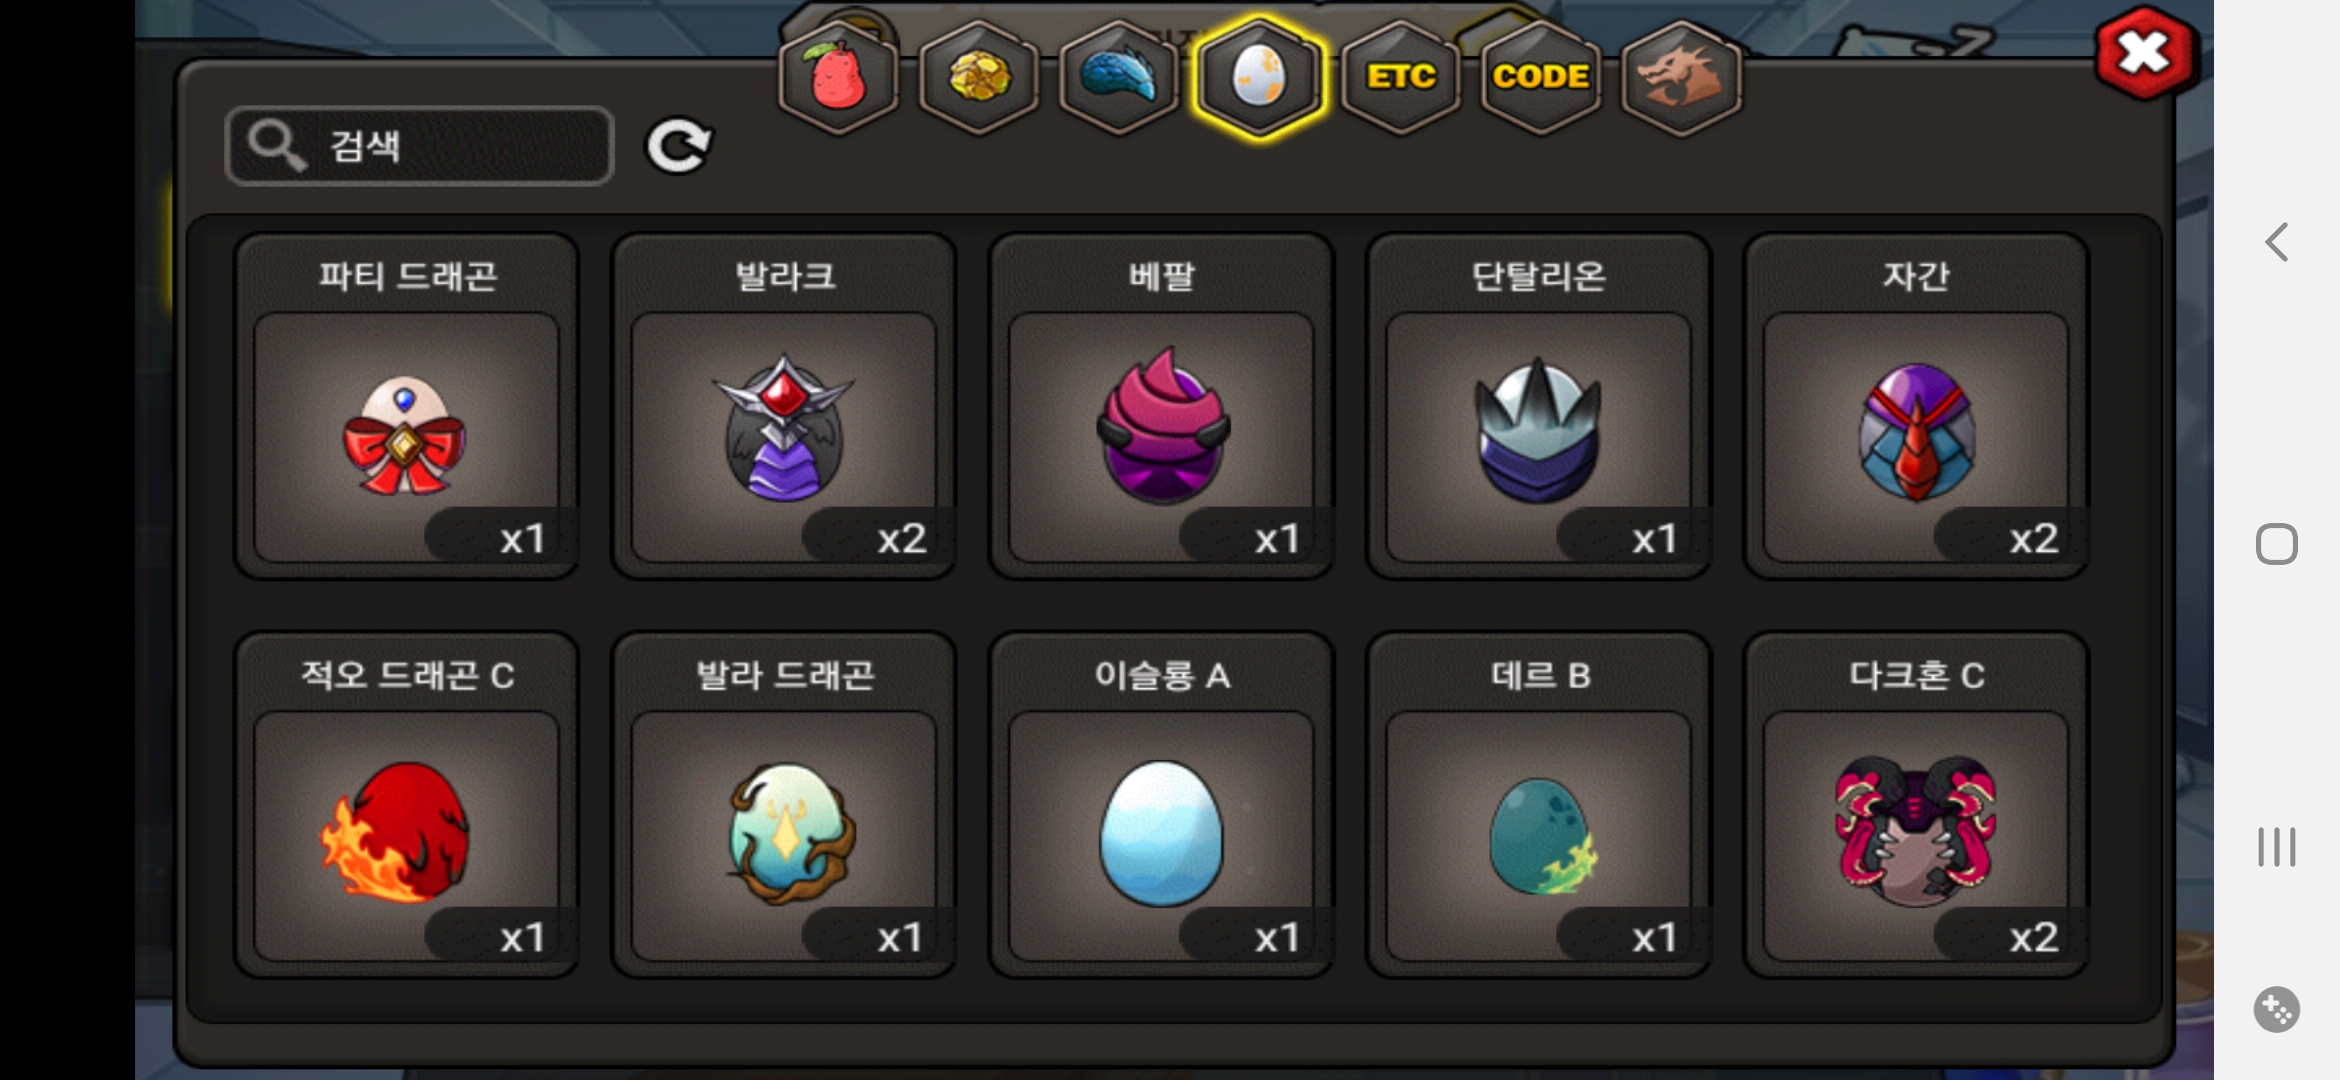The height and width of the screenshot is (1080, 2340).
Task: Focus the 검색 search field
Action: point(419,146)
